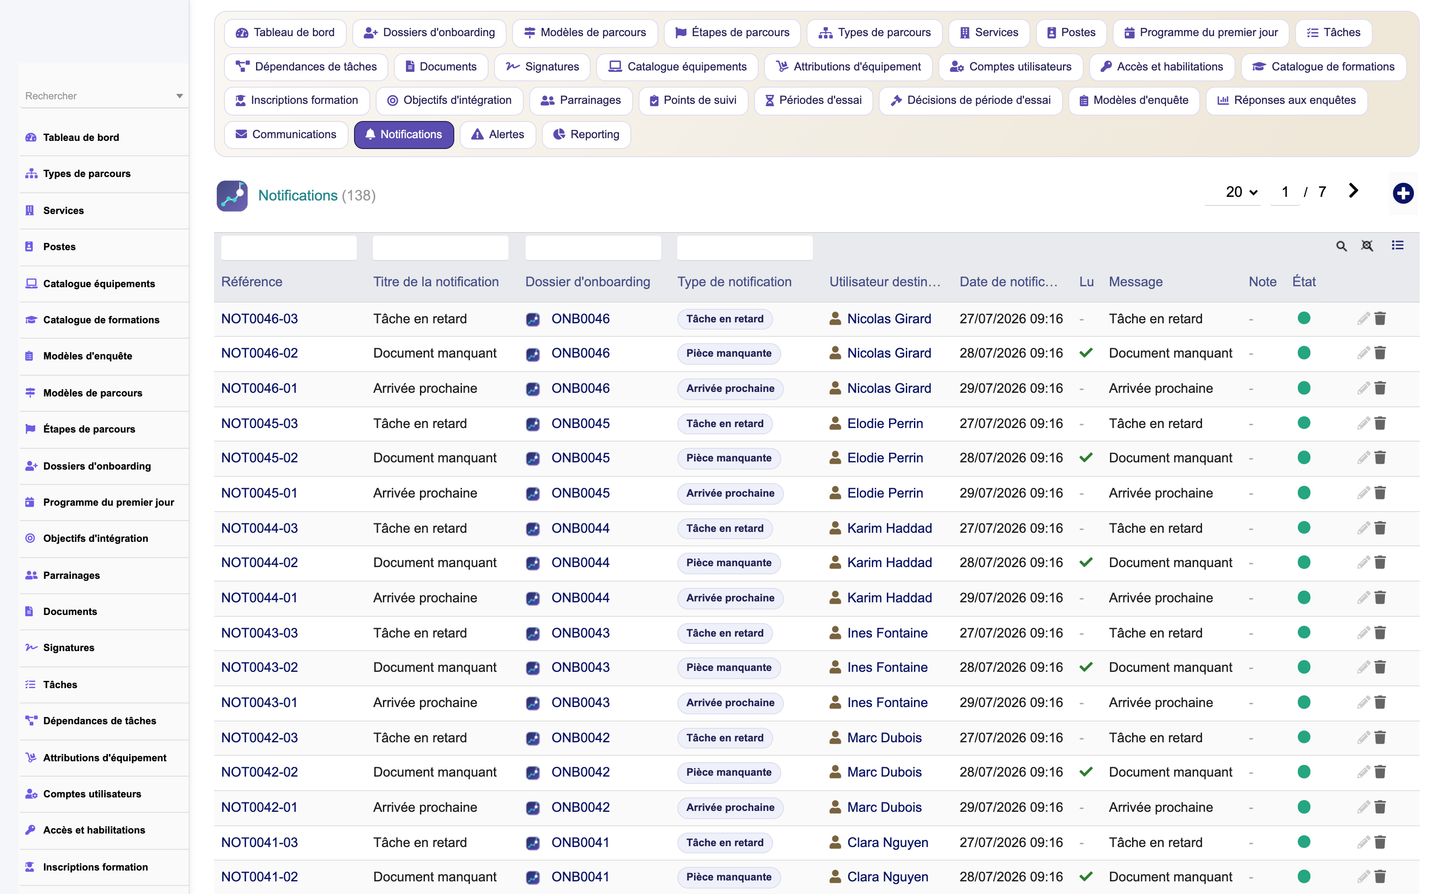Click read checkmark for NOT0046-02
The width and height of the screenshot is (1445, 894).
(1086, 353)
